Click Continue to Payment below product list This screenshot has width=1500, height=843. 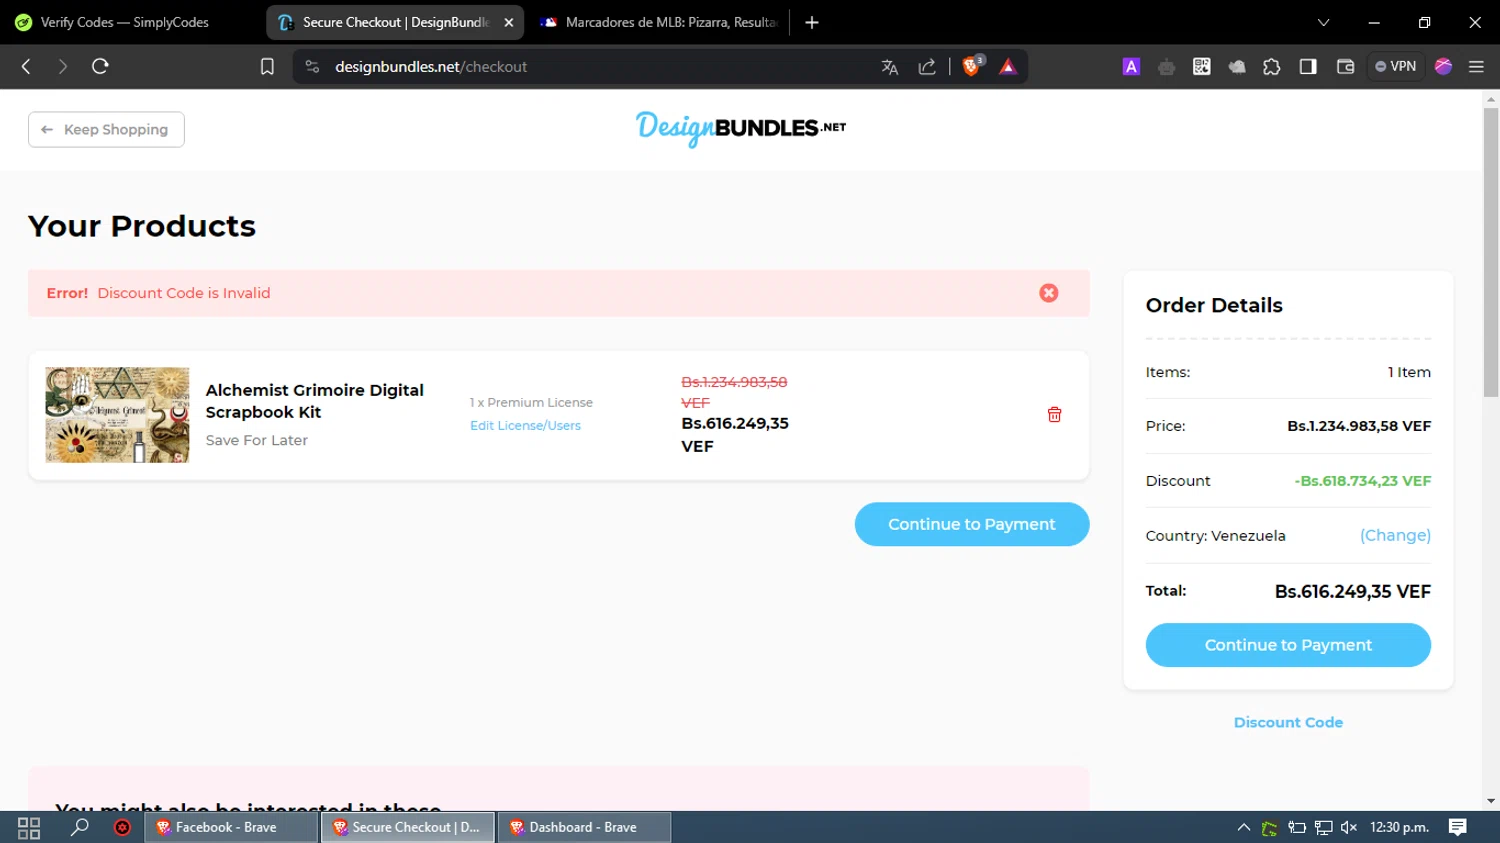coord(972,524)
